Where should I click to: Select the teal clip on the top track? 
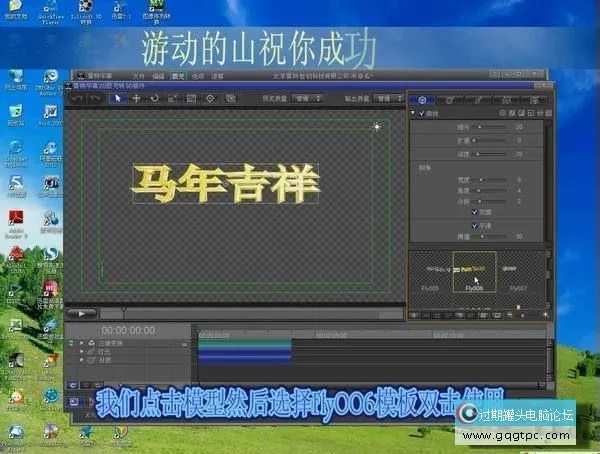point(245,343)
